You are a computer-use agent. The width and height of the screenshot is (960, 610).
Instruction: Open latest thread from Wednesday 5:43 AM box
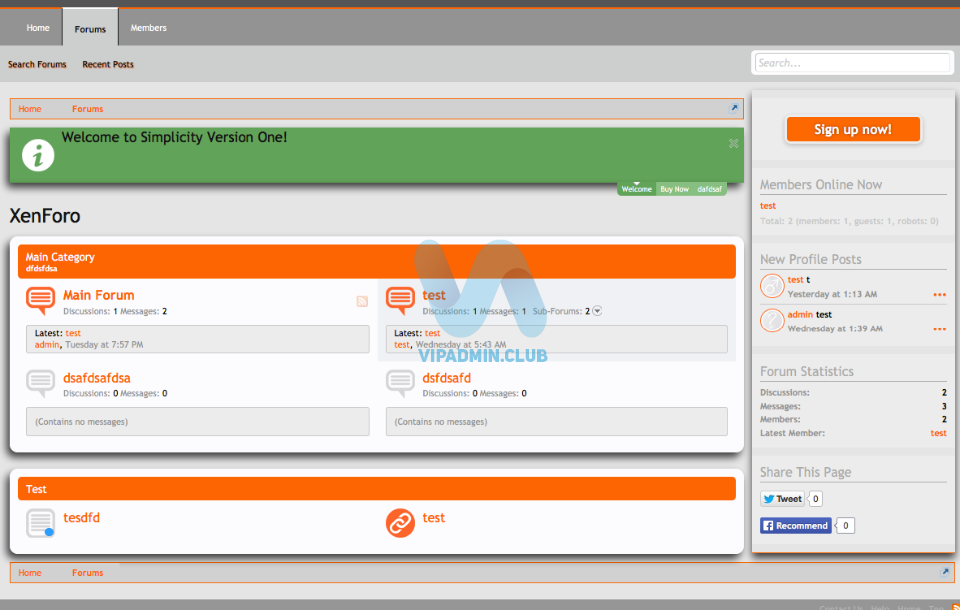433,333
